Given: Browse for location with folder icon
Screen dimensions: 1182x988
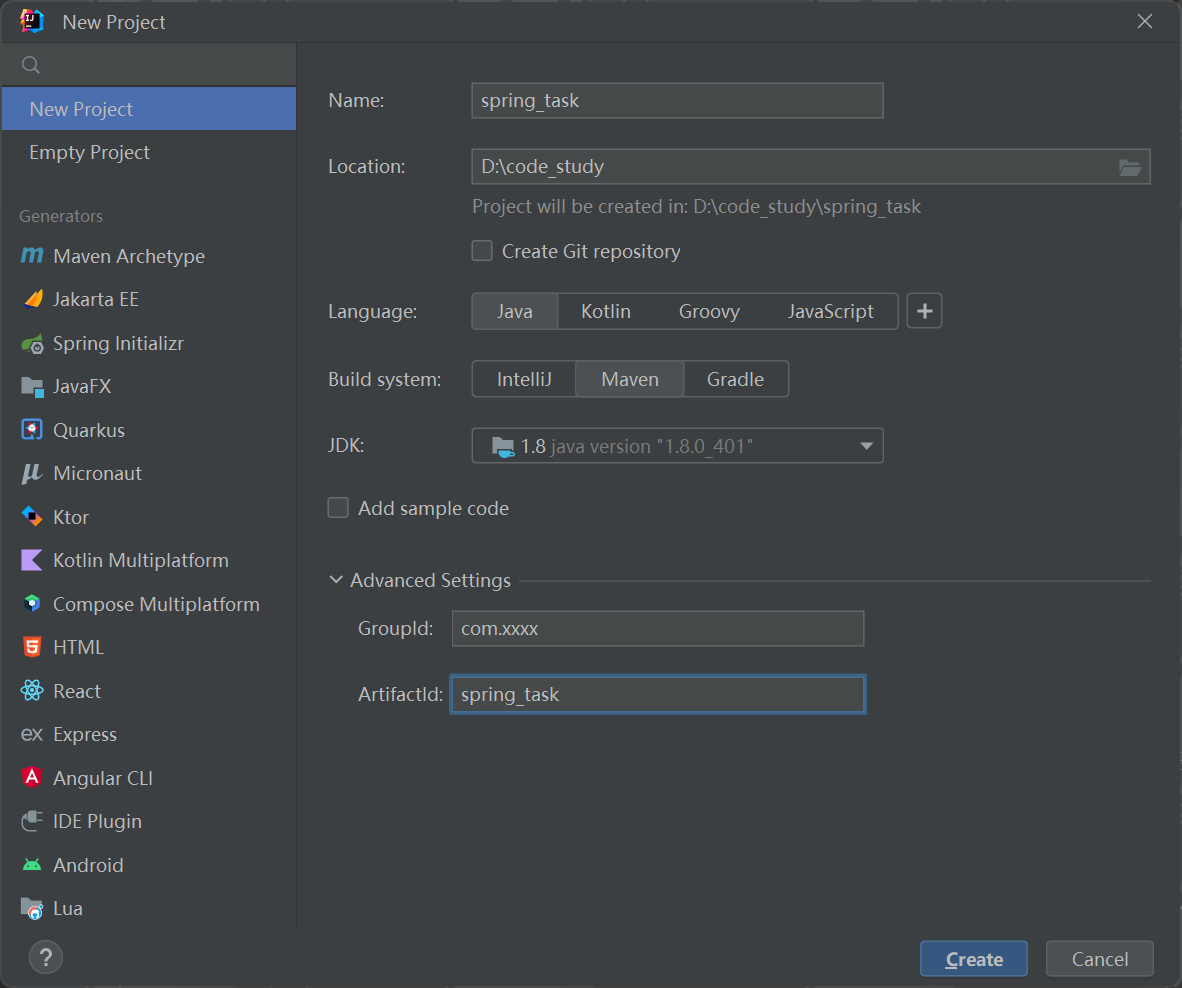Looking at the screenshot, I should [x=1129, y=167].
